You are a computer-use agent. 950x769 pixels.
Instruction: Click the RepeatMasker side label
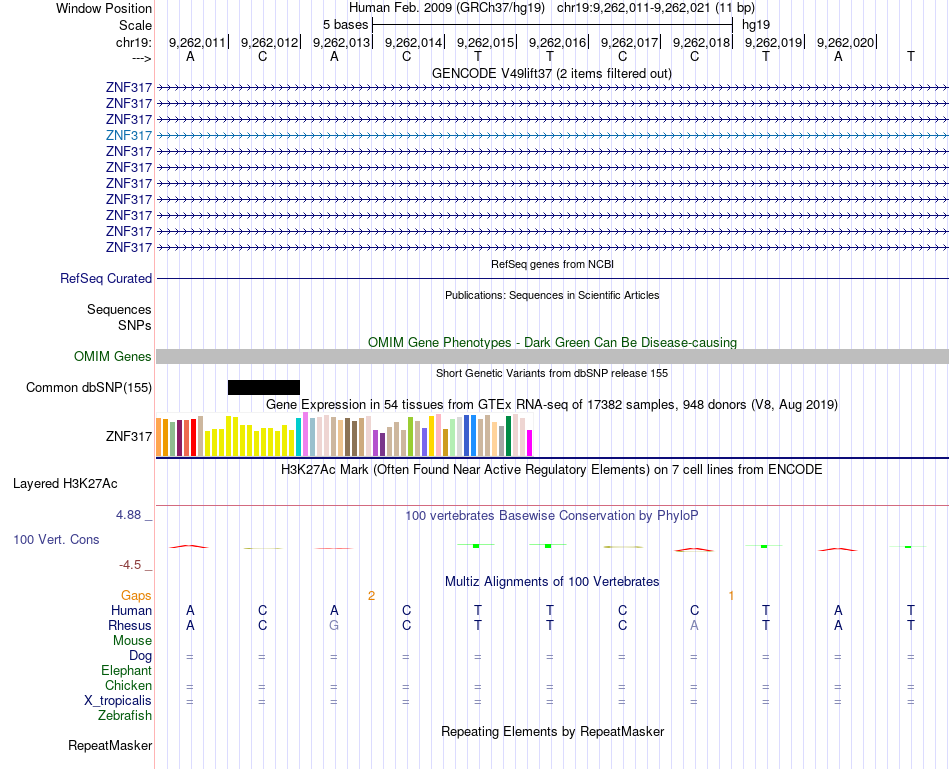pyautogui.click(x=110, y=745)
